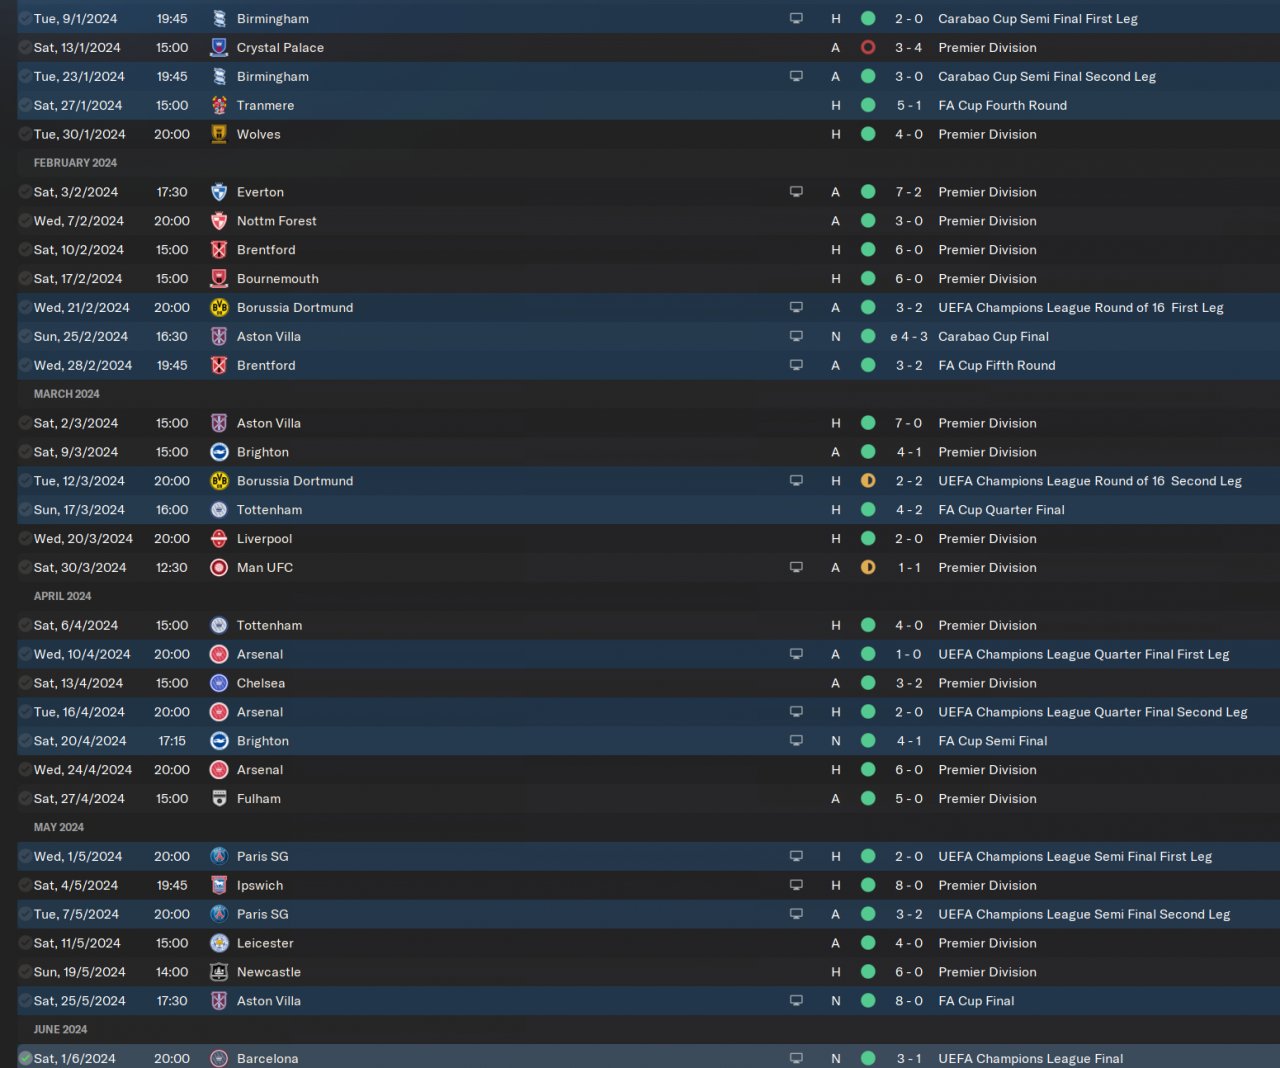This screenshot has width=1280, height=1068.
Task: Open the UEFA Champions League Final competition link
Action: pyautogui.click(x=1030, y=1058)
